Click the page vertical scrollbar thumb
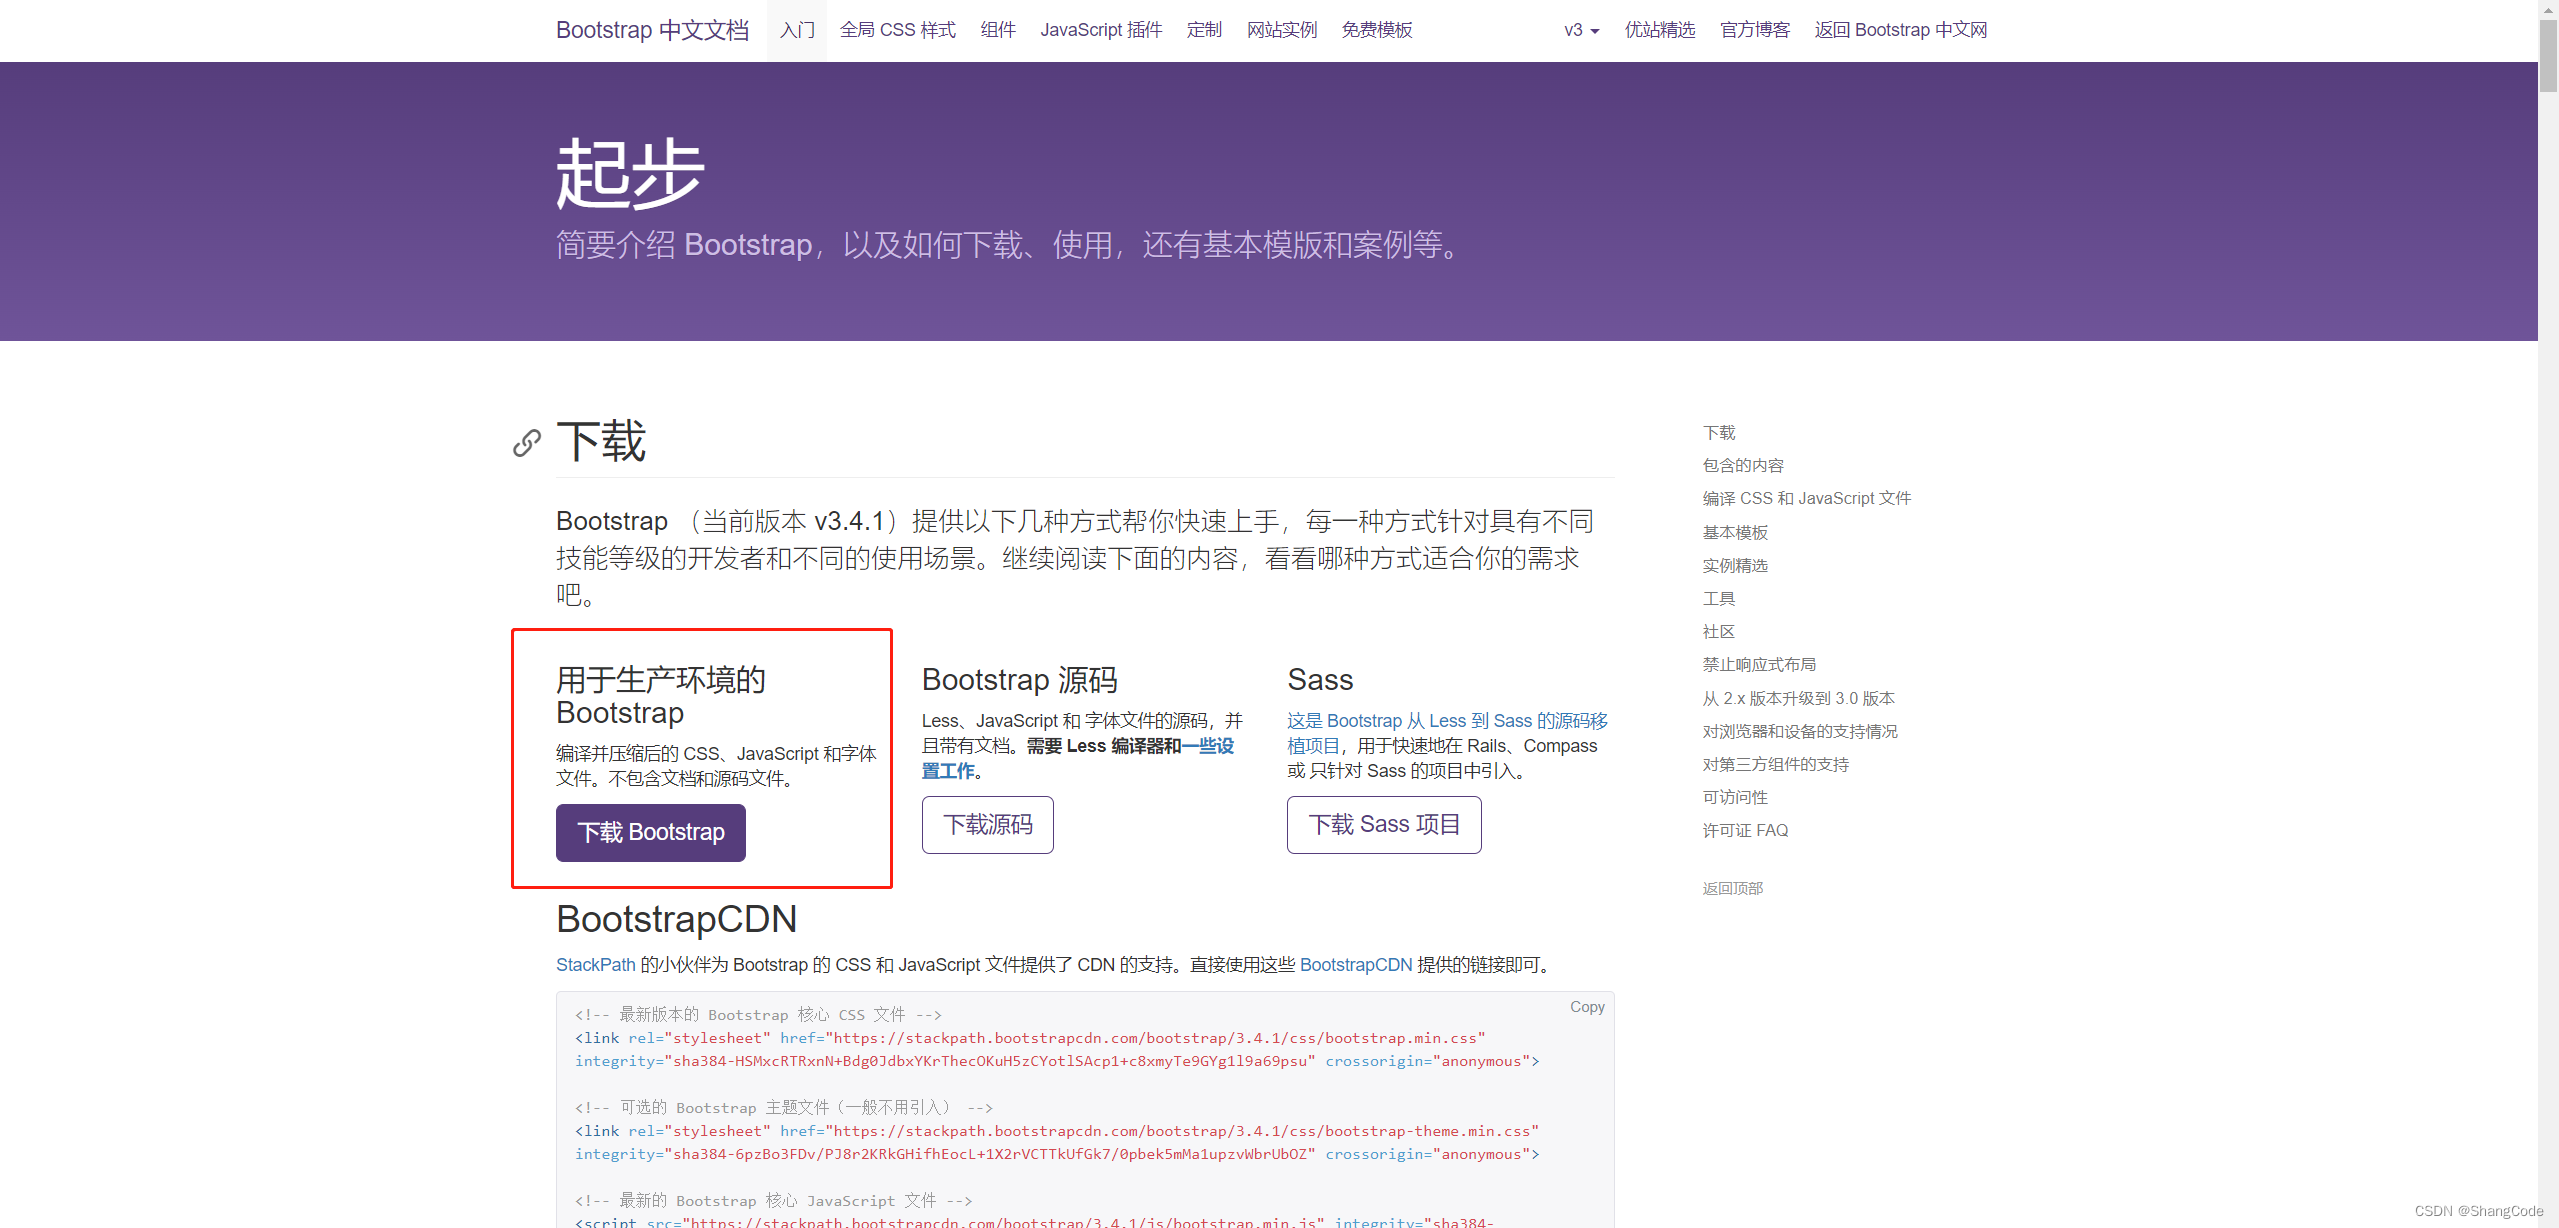2559x1228 pixels. 2548,55
